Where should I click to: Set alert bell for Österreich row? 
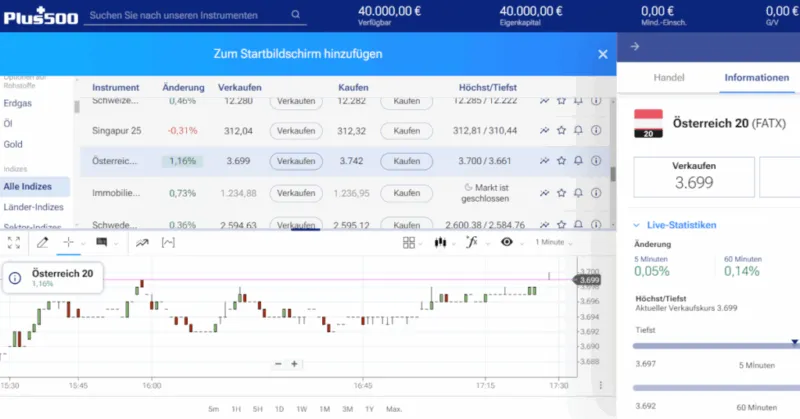coord(578,161)
